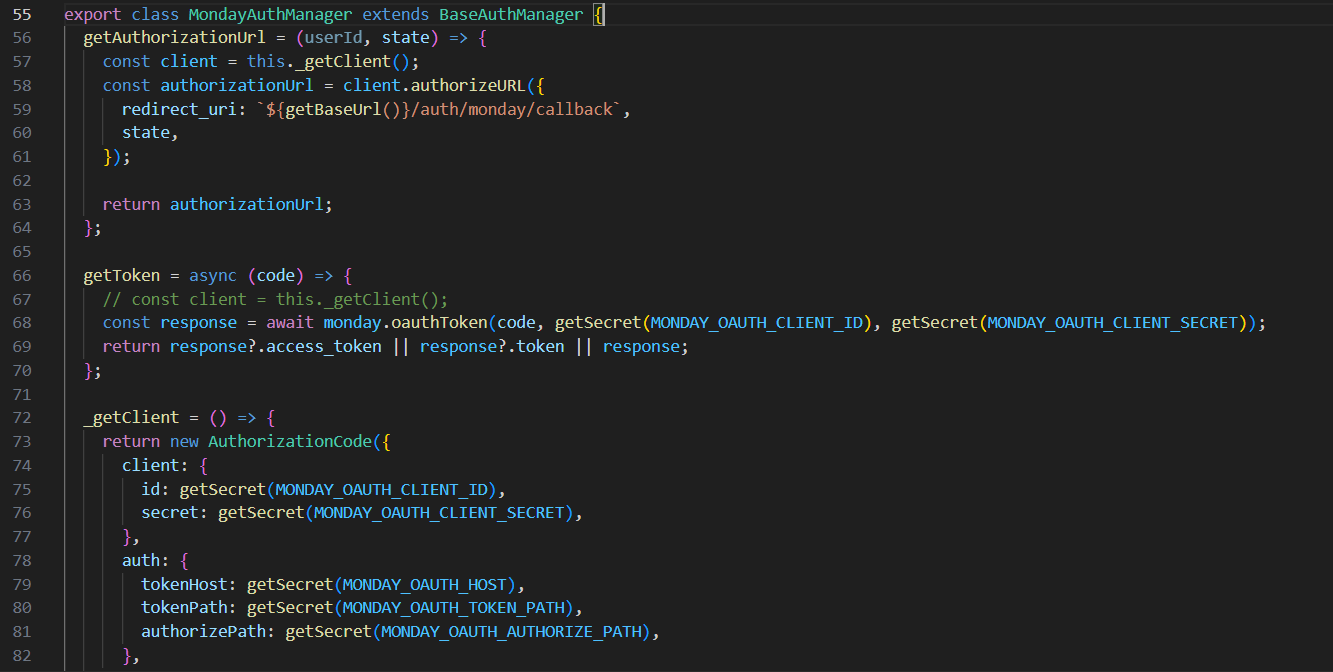Click MONDAY_OAUTH_AUTHORIZE_PATH constant
This screenshot has height=672, width=1333.
pyautogui.click(x=510, y=631)
